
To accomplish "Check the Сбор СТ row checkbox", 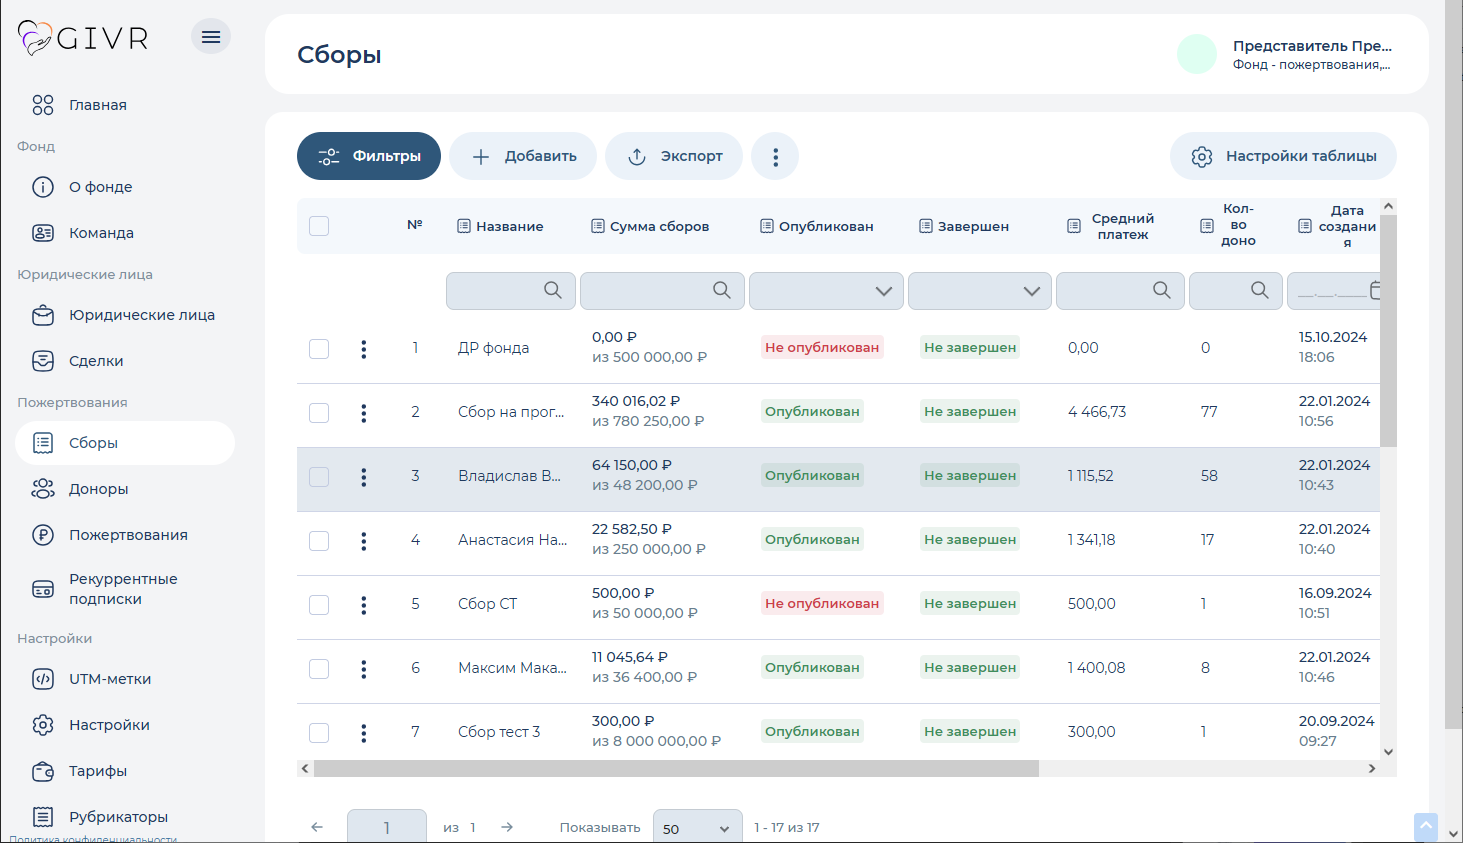I will 319,605.
